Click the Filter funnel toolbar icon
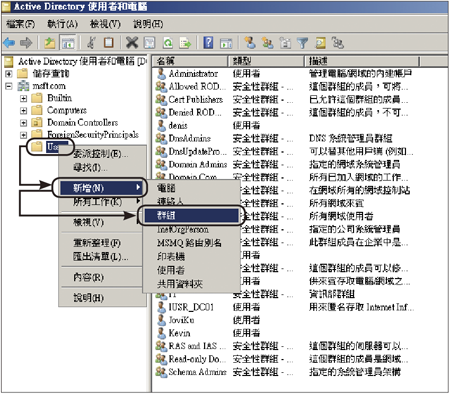Screen dimensions: 450x394 coord(303,43)
